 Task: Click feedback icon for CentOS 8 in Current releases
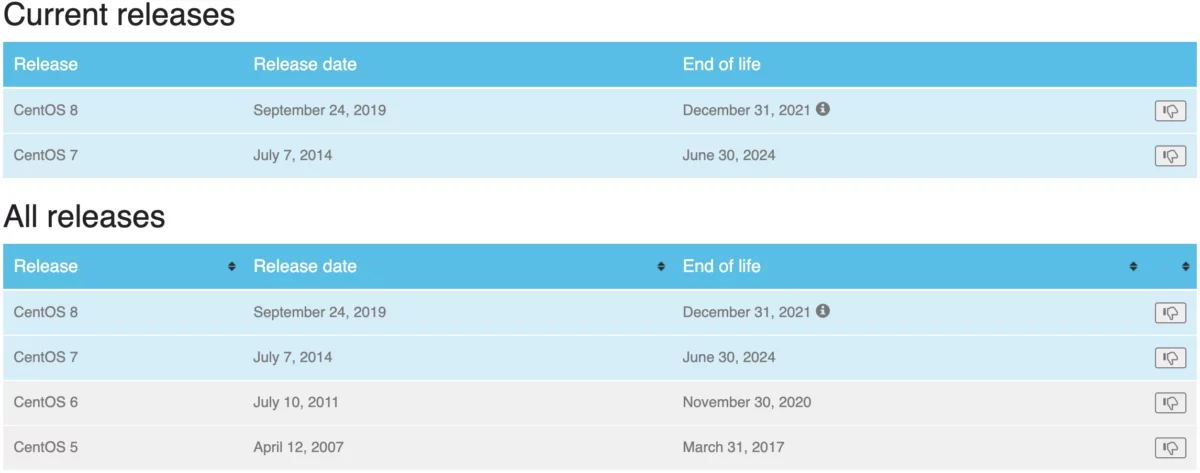[1170, 111]
